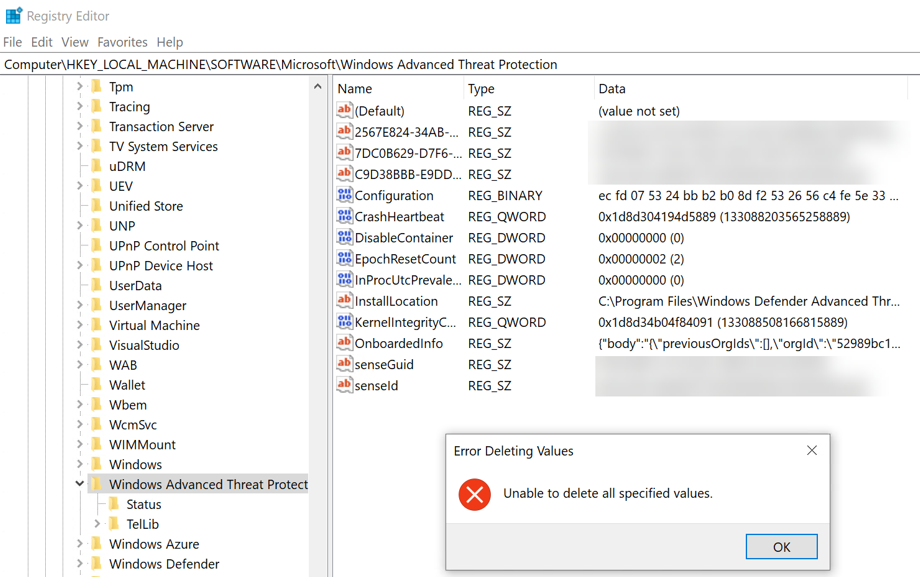
Task: Click the senseGuid string value icon
Action: click(x=344, y=364)
